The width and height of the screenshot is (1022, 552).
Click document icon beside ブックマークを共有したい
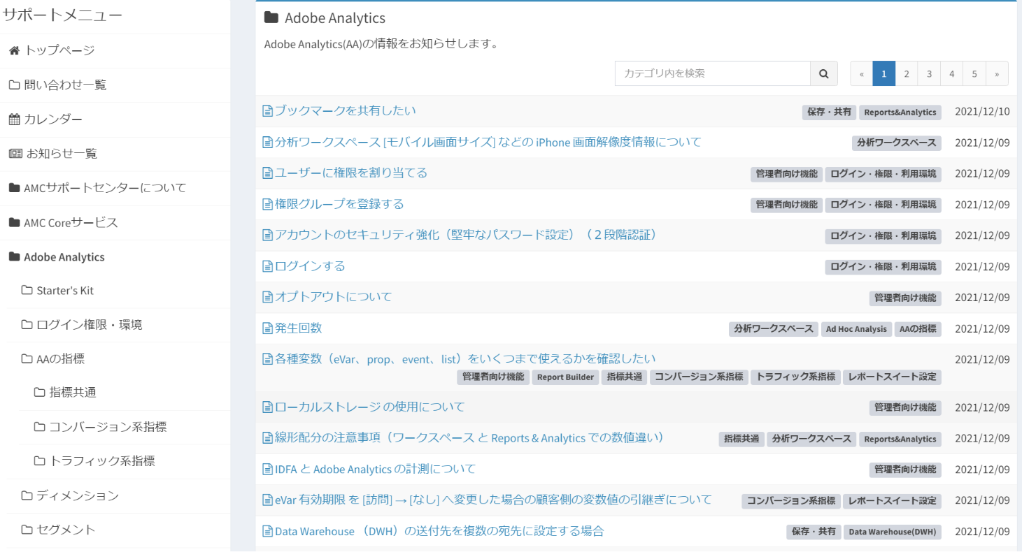tap(267, 111)
